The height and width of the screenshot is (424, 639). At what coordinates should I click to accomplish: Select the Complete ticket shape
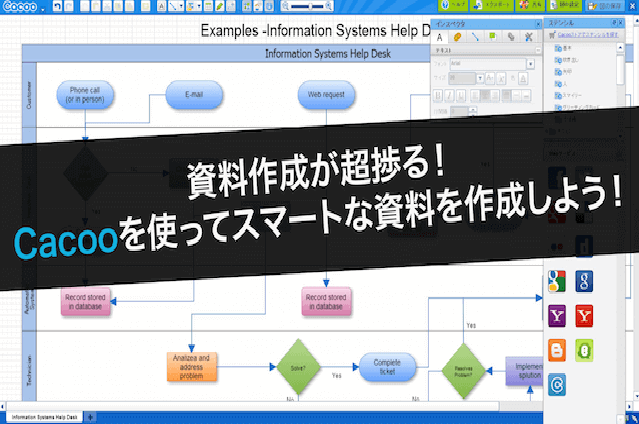(x=386, y=368)
